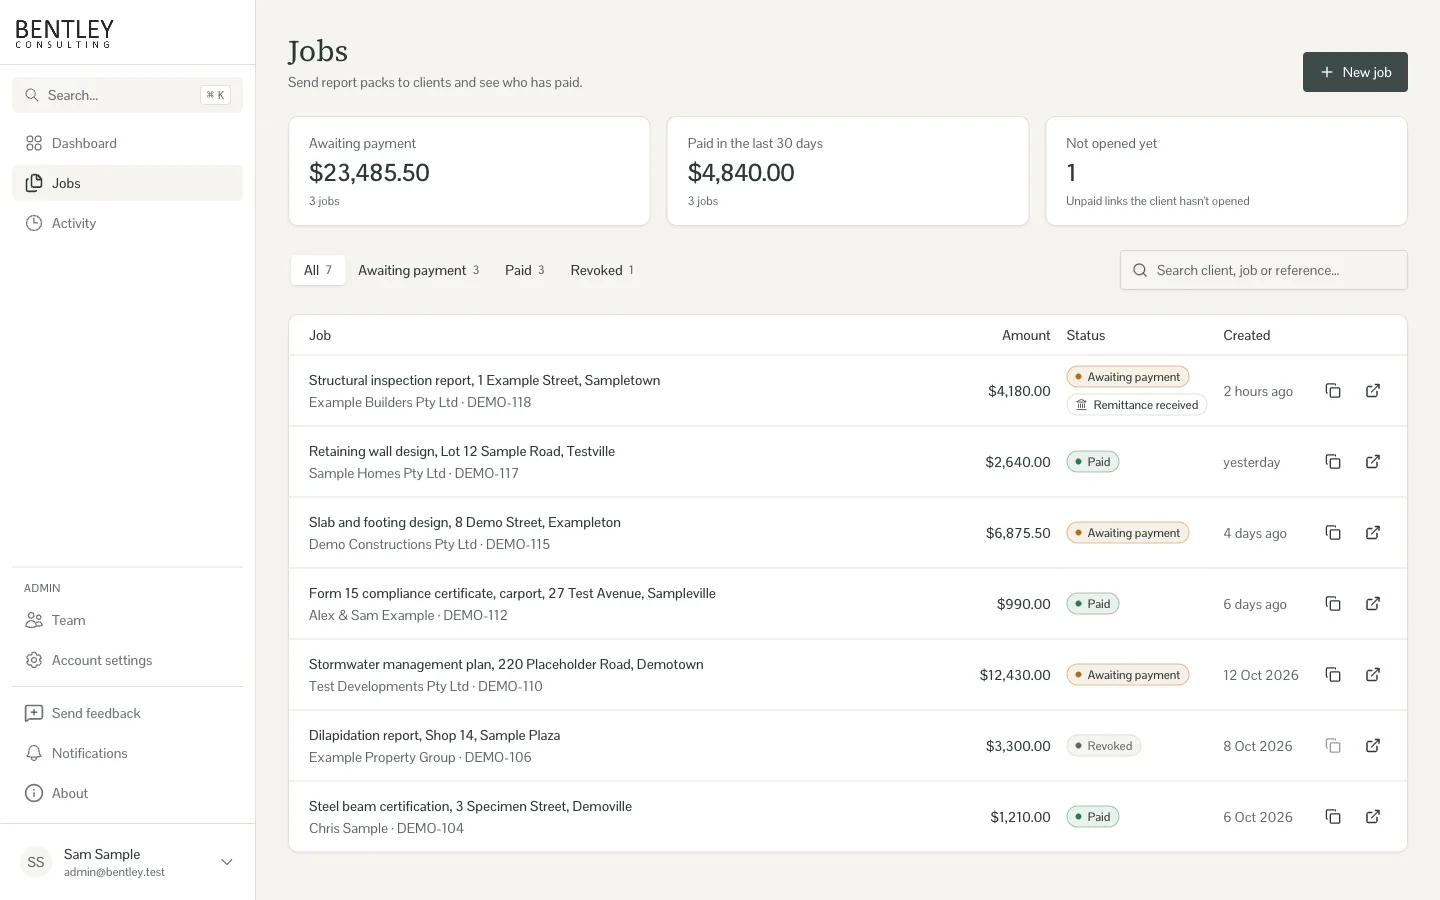Viewport: 1440px width, 900px height.
Task: Click the Created column header
Action: pos(1246,335)
